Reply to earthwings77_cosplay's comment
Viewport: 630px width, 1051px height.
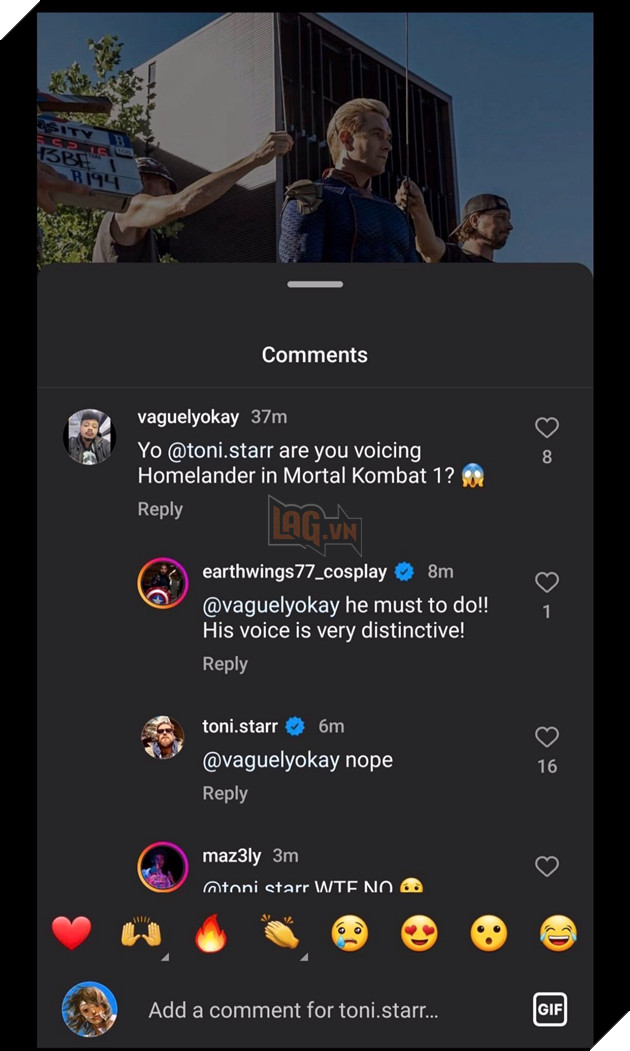click(x=225, y=664)
